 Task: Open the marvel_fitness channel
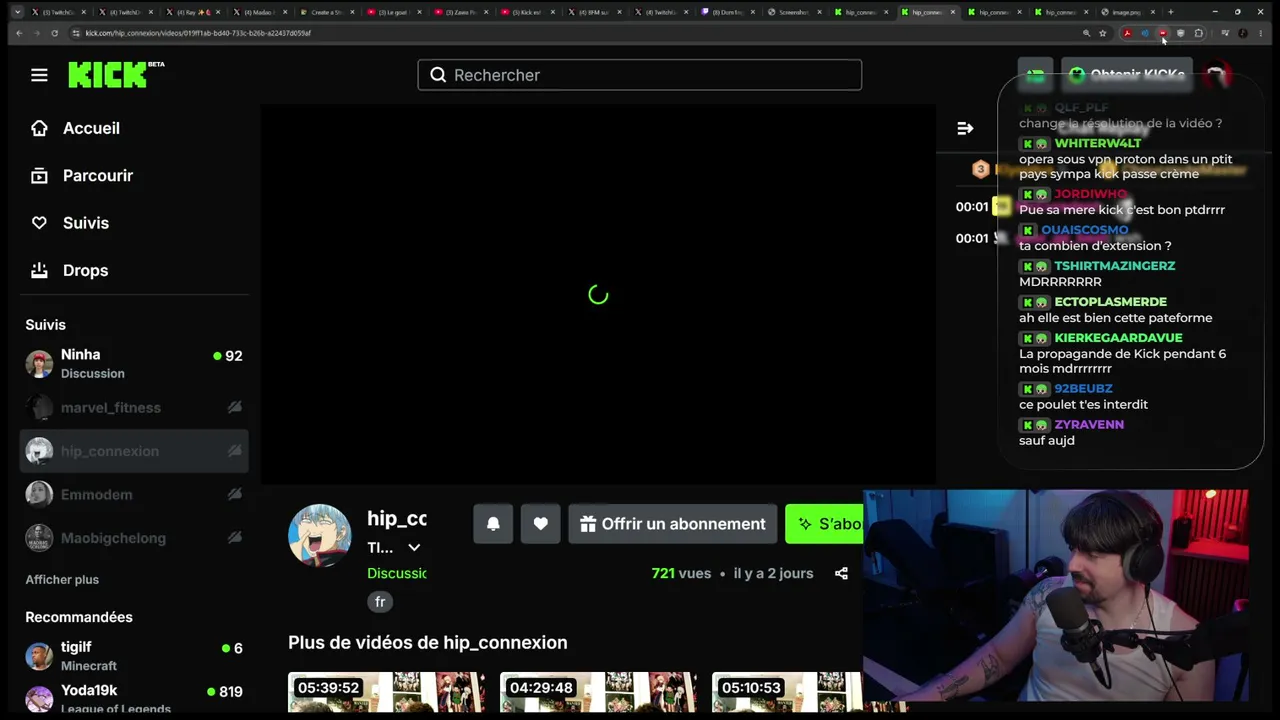tap(134, 407)
